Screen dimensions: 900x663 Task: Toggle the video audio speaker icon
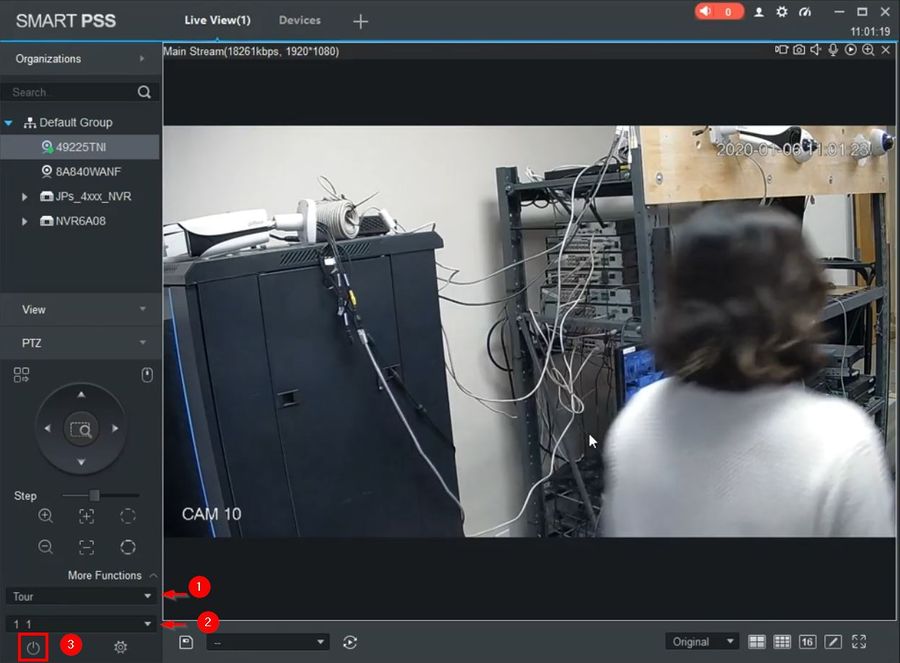pyautogui.click(x=816, y=50)
